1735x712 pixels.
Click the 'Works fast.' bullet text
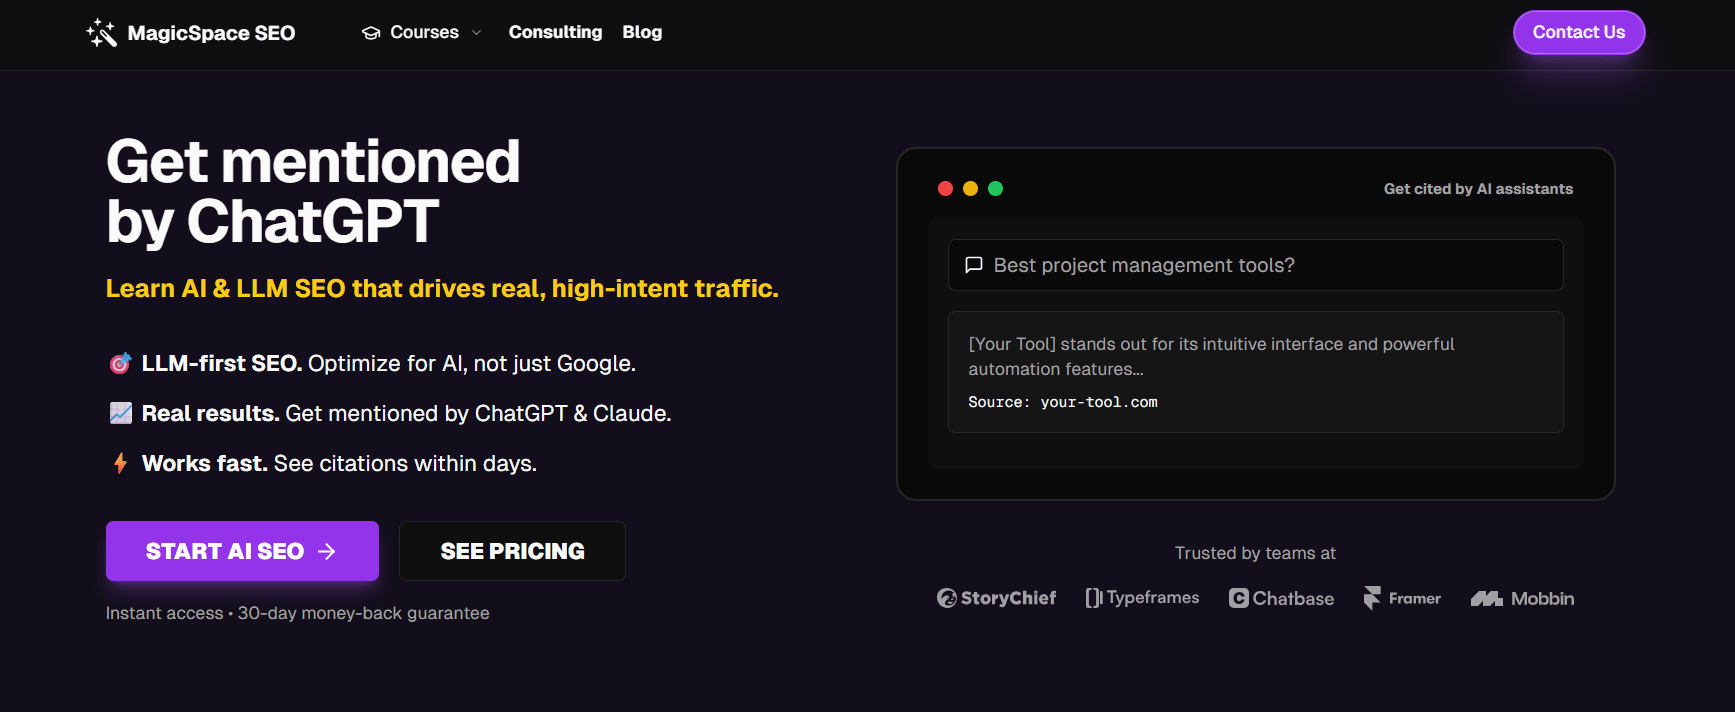click(204, 463)
